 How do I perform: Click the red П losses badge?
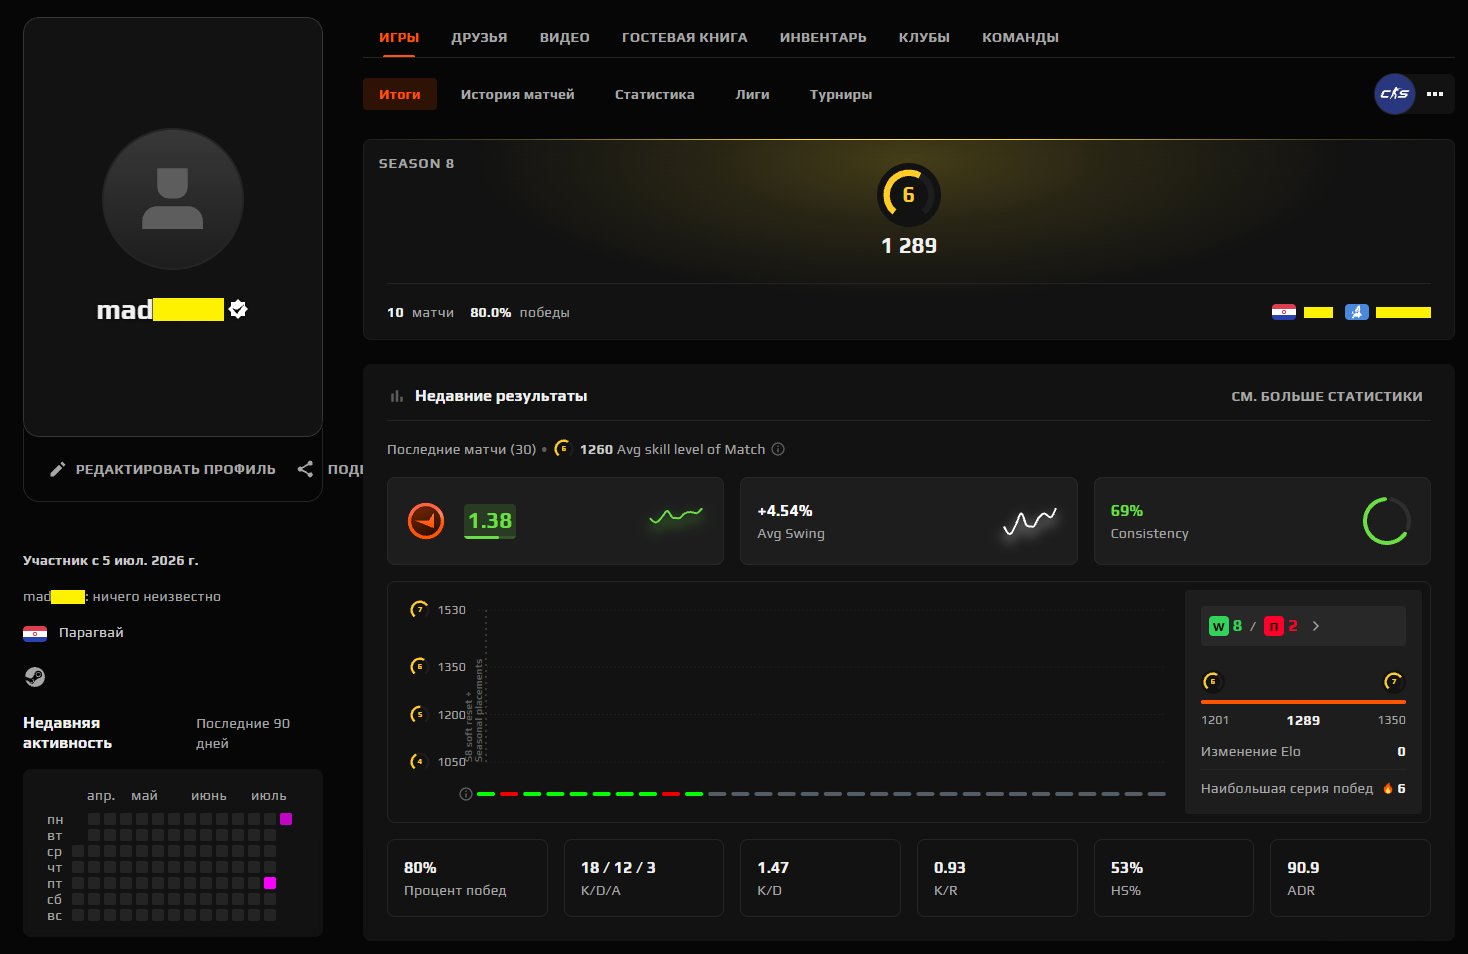point(1273,626)
